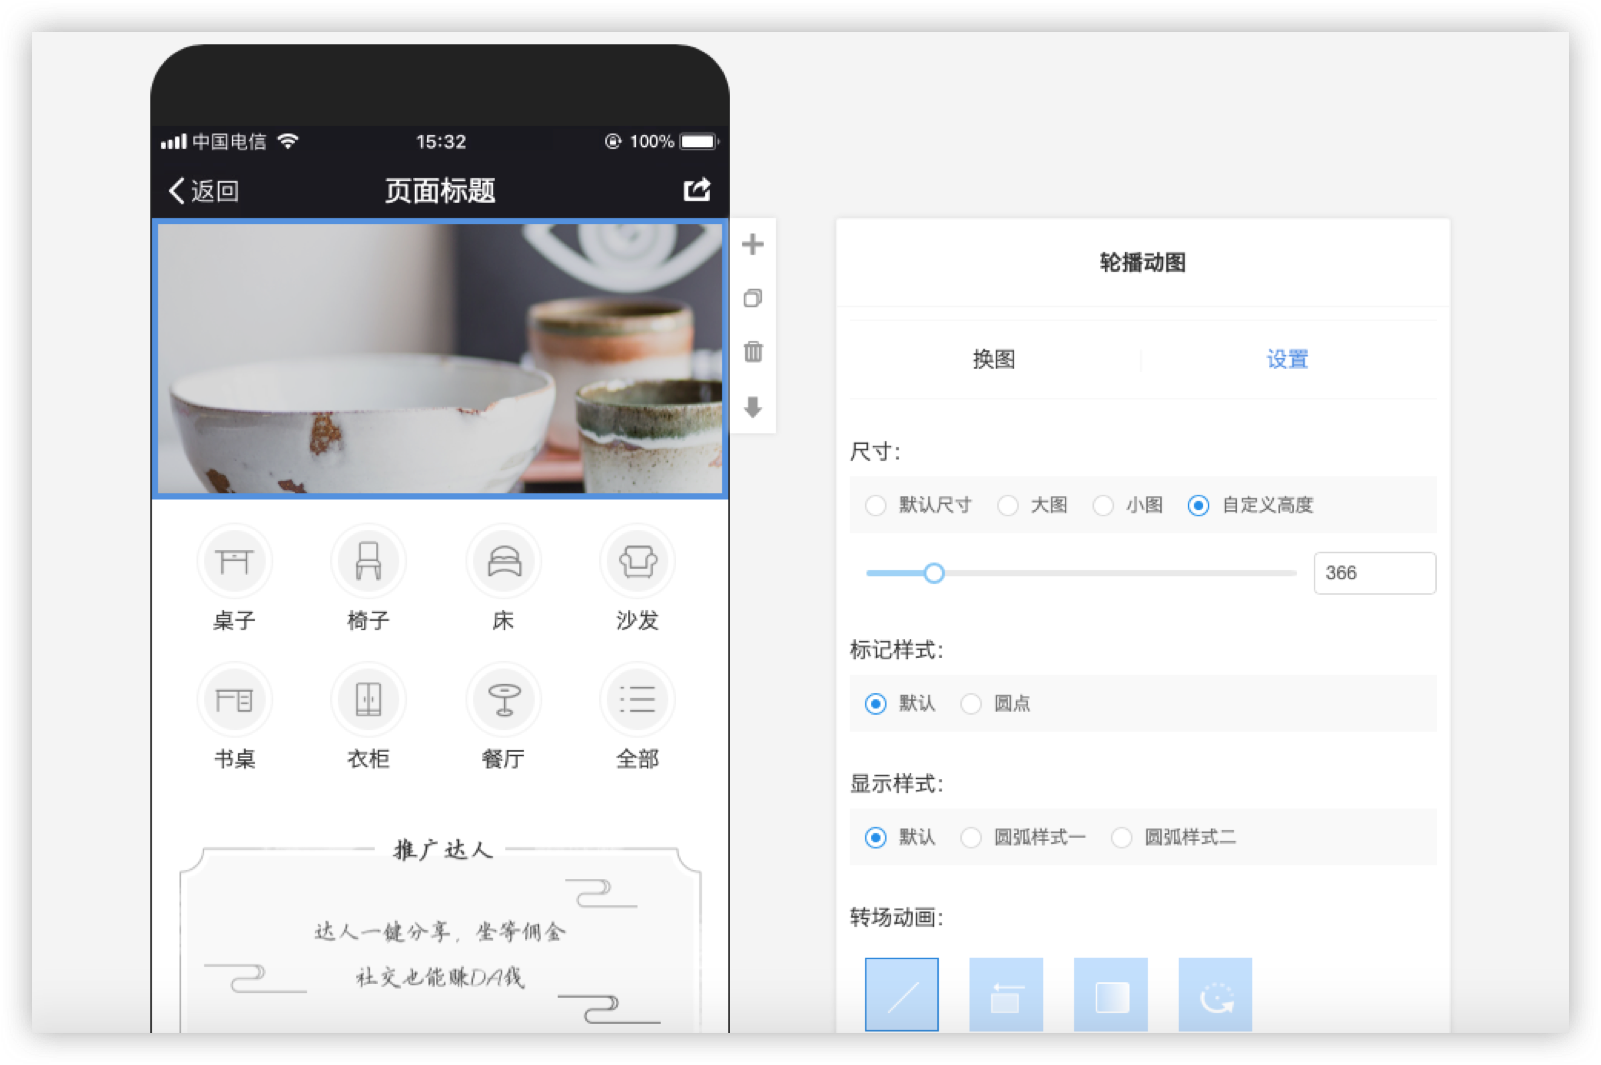The height and width of the screenshot is (1065, 1601).
Task: Tap the share icon in the page header
Action: (x=697, y=190)
